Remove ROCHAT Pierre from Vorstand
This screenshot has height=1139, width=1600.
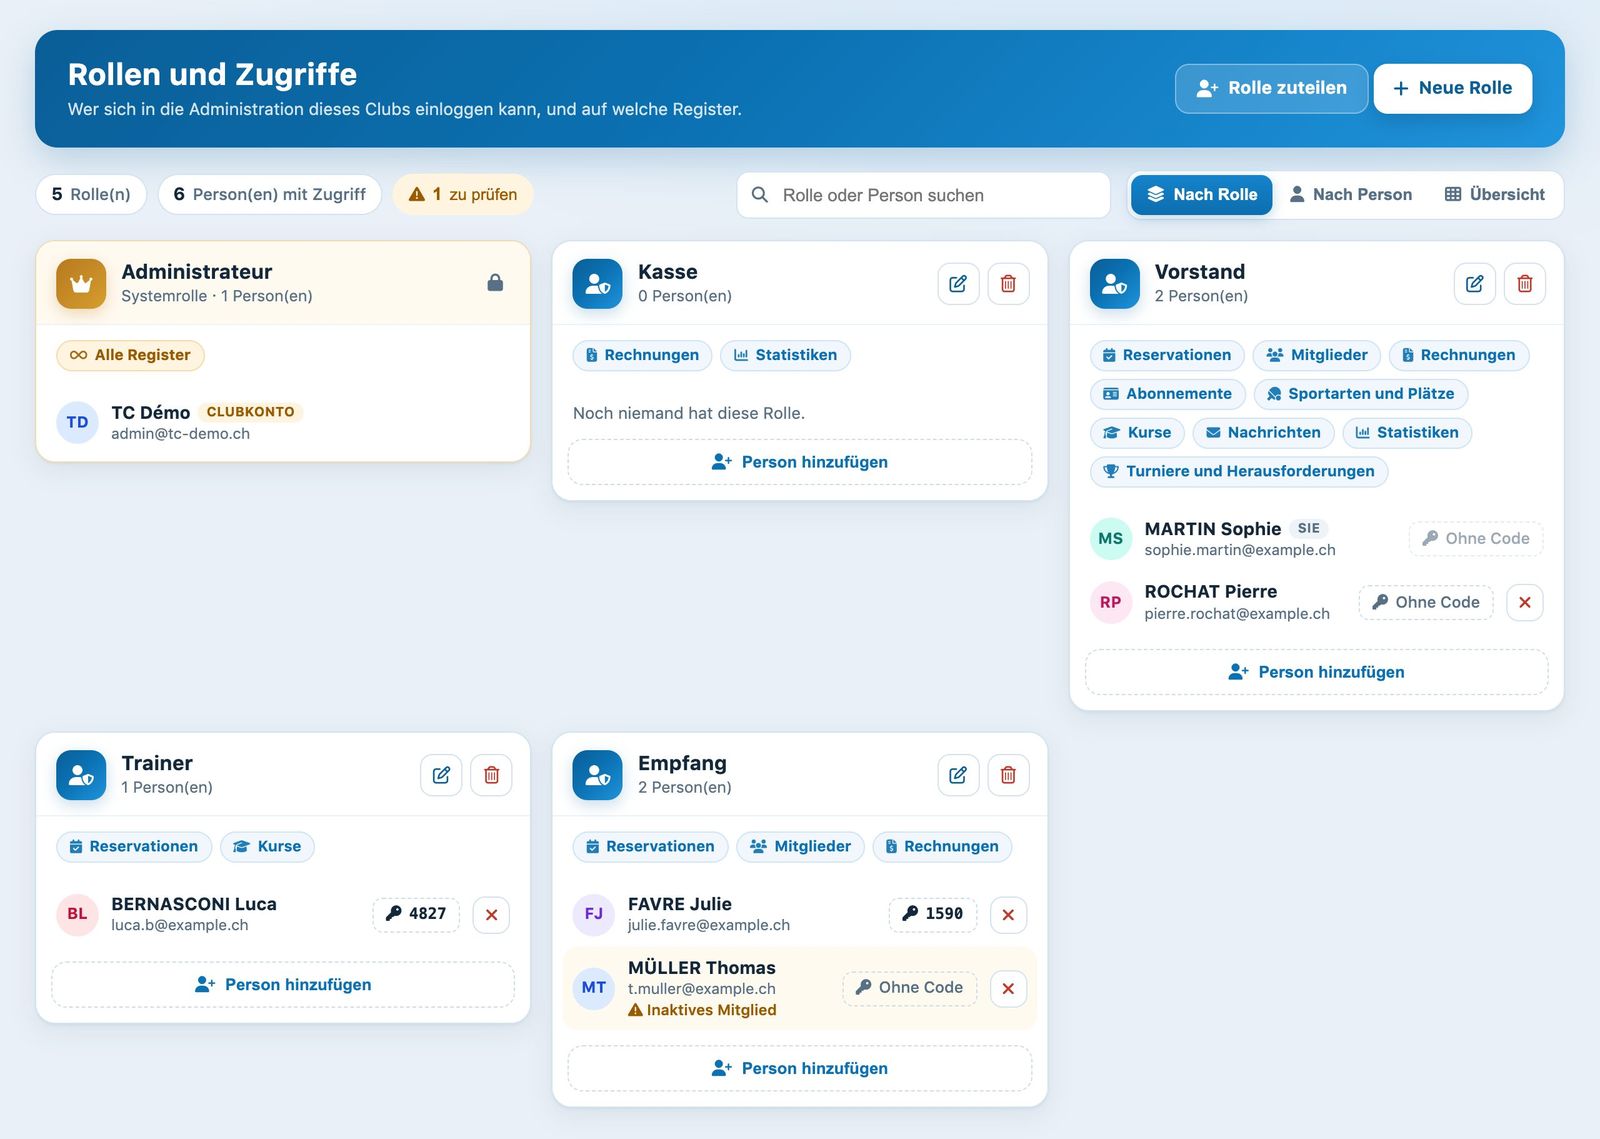click(x=1525, y=602)
